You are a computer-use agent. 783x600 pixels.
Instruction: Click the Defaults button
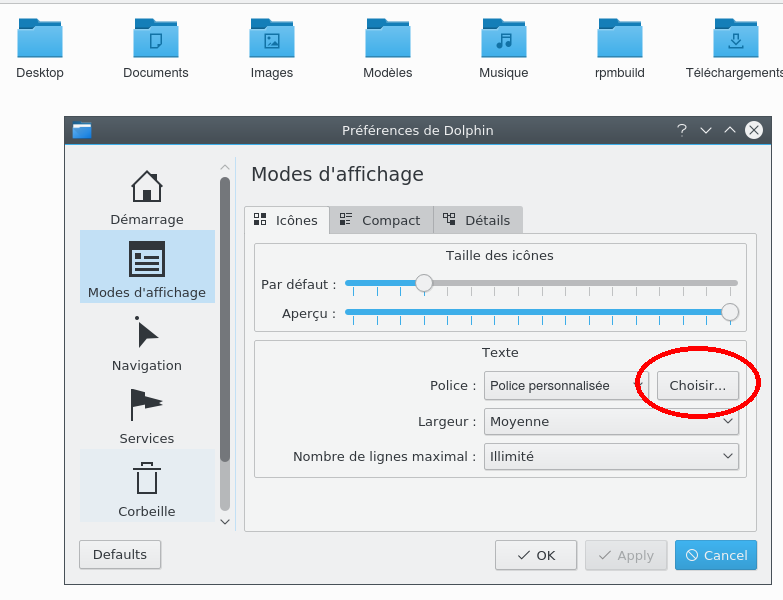pos(120,555)
